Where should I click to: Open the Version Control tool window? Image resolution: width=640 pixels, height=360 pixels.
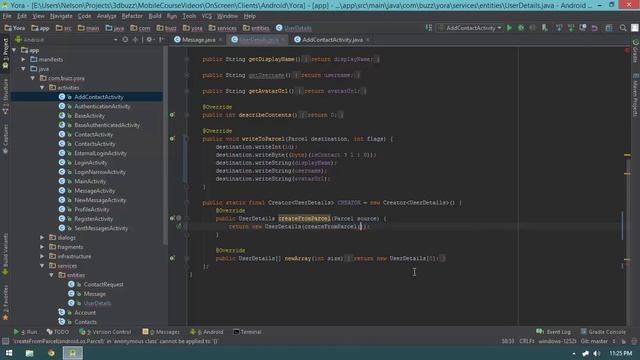point(105,332)
